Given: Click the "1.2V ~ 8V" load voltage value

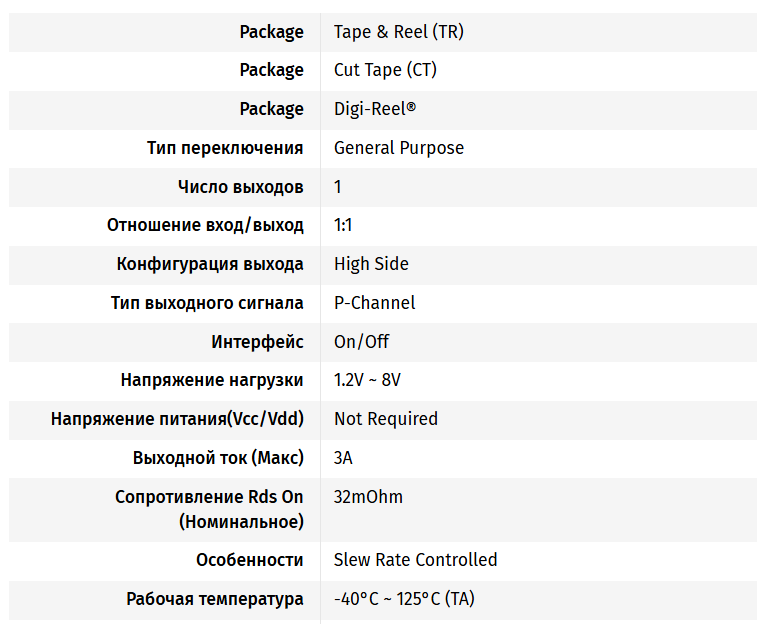Looking at the screenshot, I should tap(367, 380).
